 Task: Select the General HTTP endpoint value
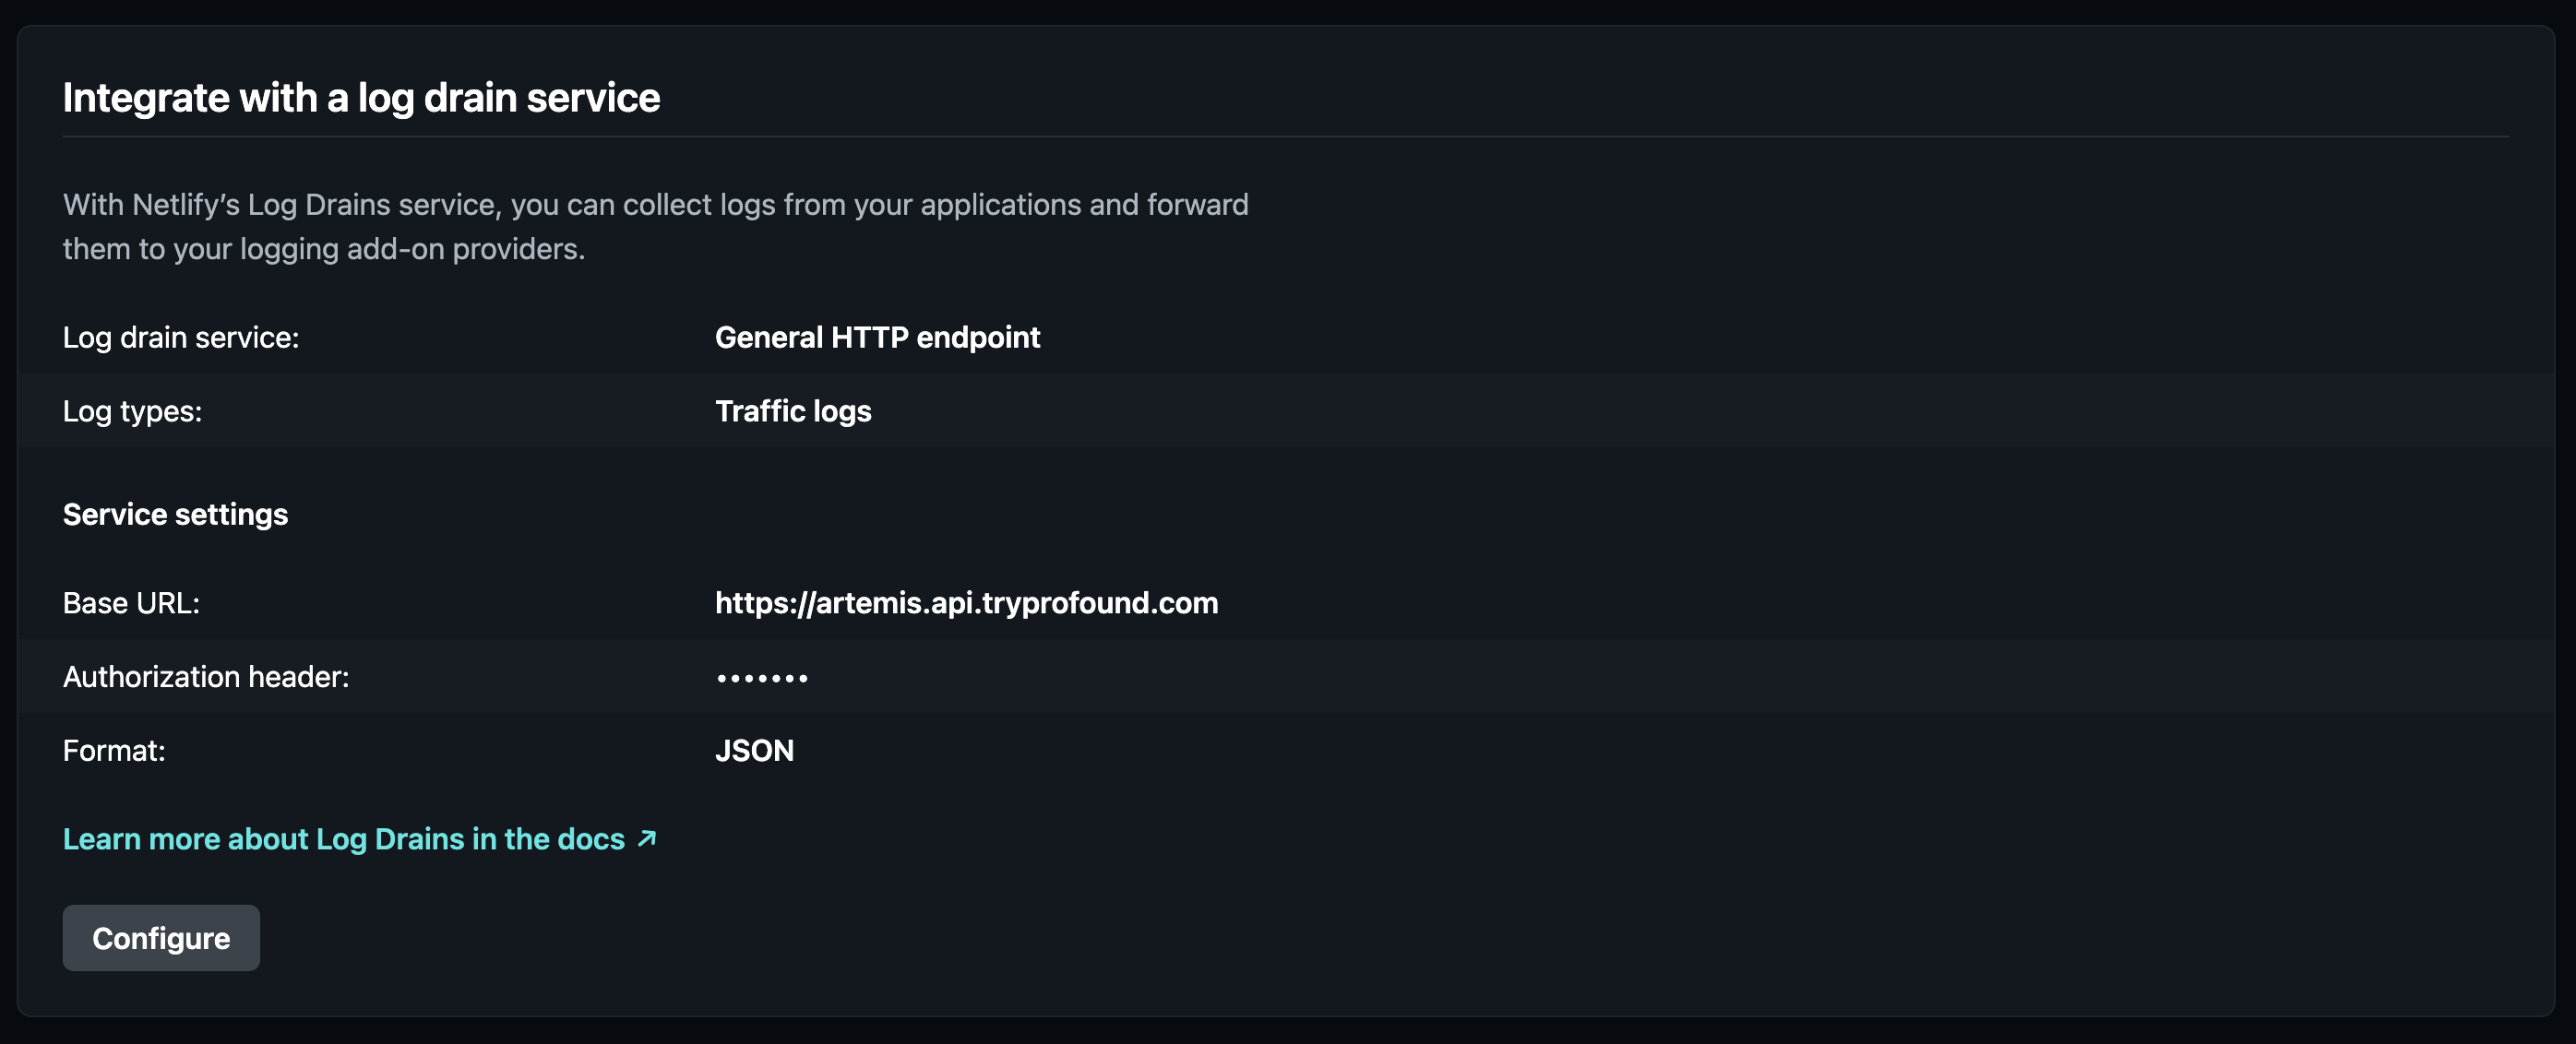[877, 337]
